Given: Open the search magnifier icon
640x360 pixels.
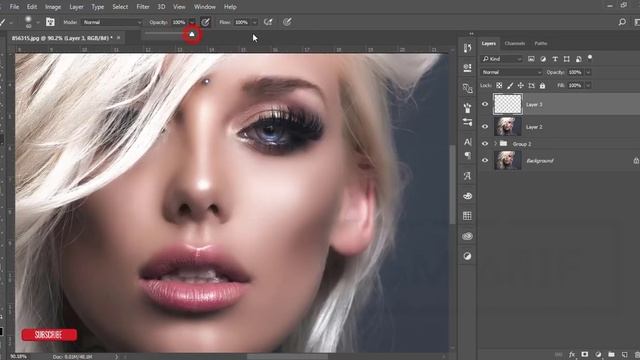Looking at the screenshot, I should coord(622,22).
